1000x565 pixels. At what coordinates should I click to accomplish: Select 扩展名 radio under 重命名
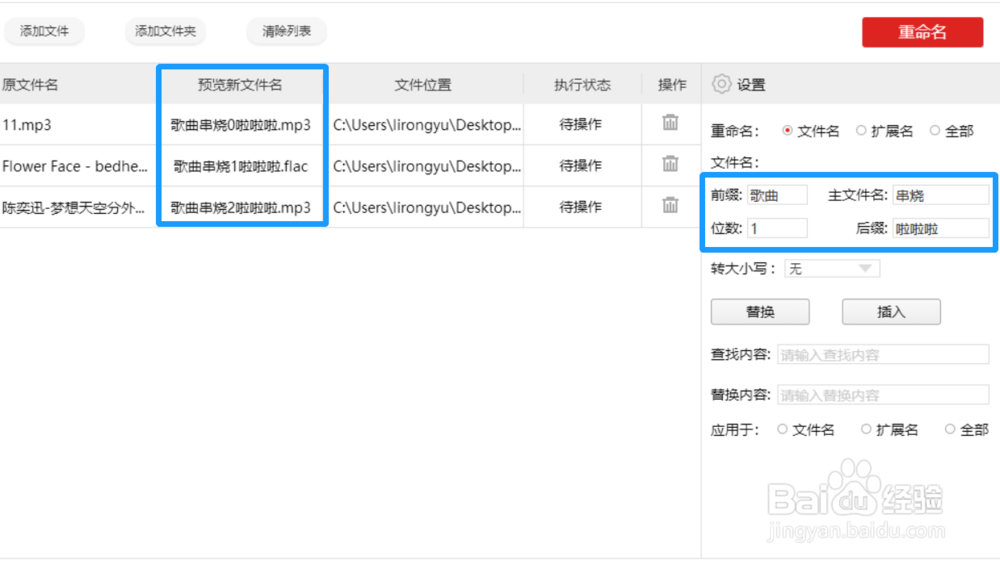click(x=861, y=131)
